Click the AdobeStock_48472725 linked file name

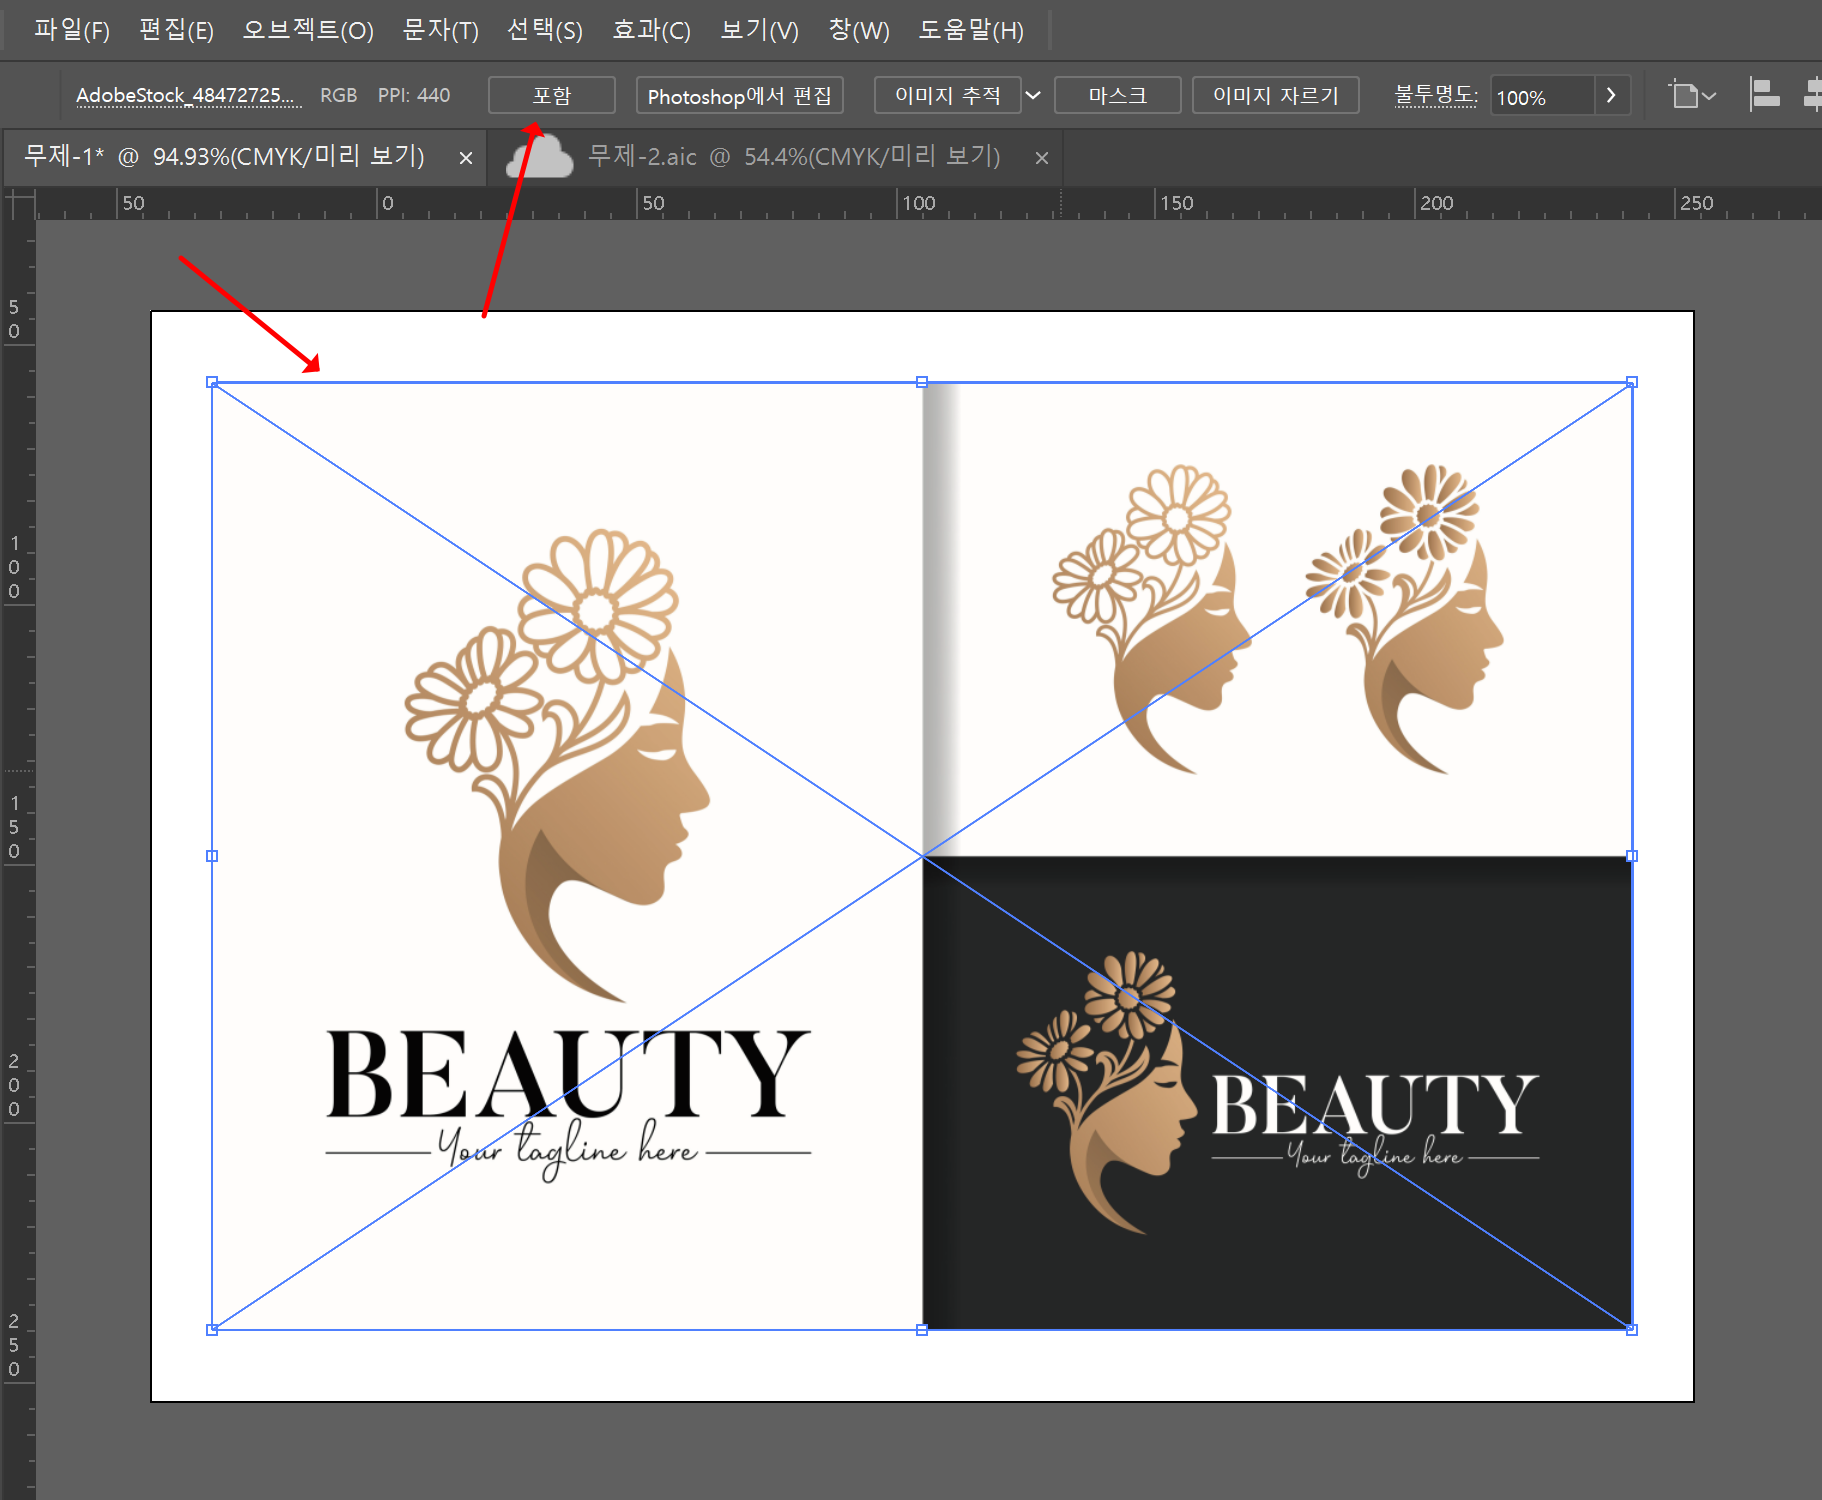[188, 96]
